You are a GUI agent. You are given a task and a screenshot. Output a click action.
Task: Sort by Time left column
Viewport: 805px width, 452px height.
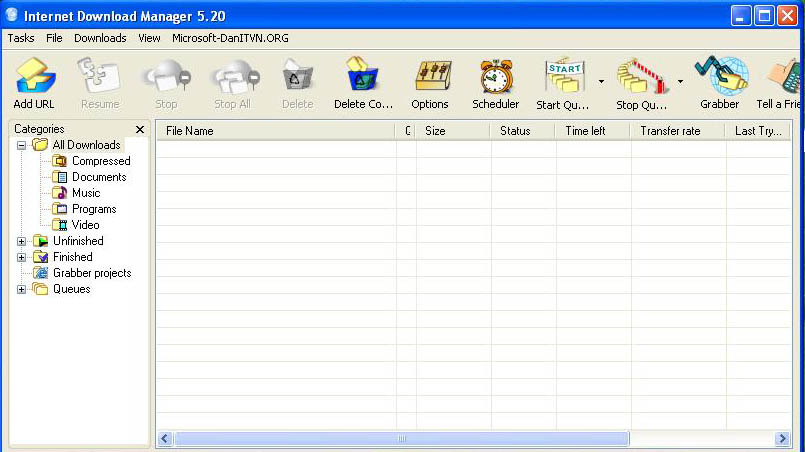[592, 131]
